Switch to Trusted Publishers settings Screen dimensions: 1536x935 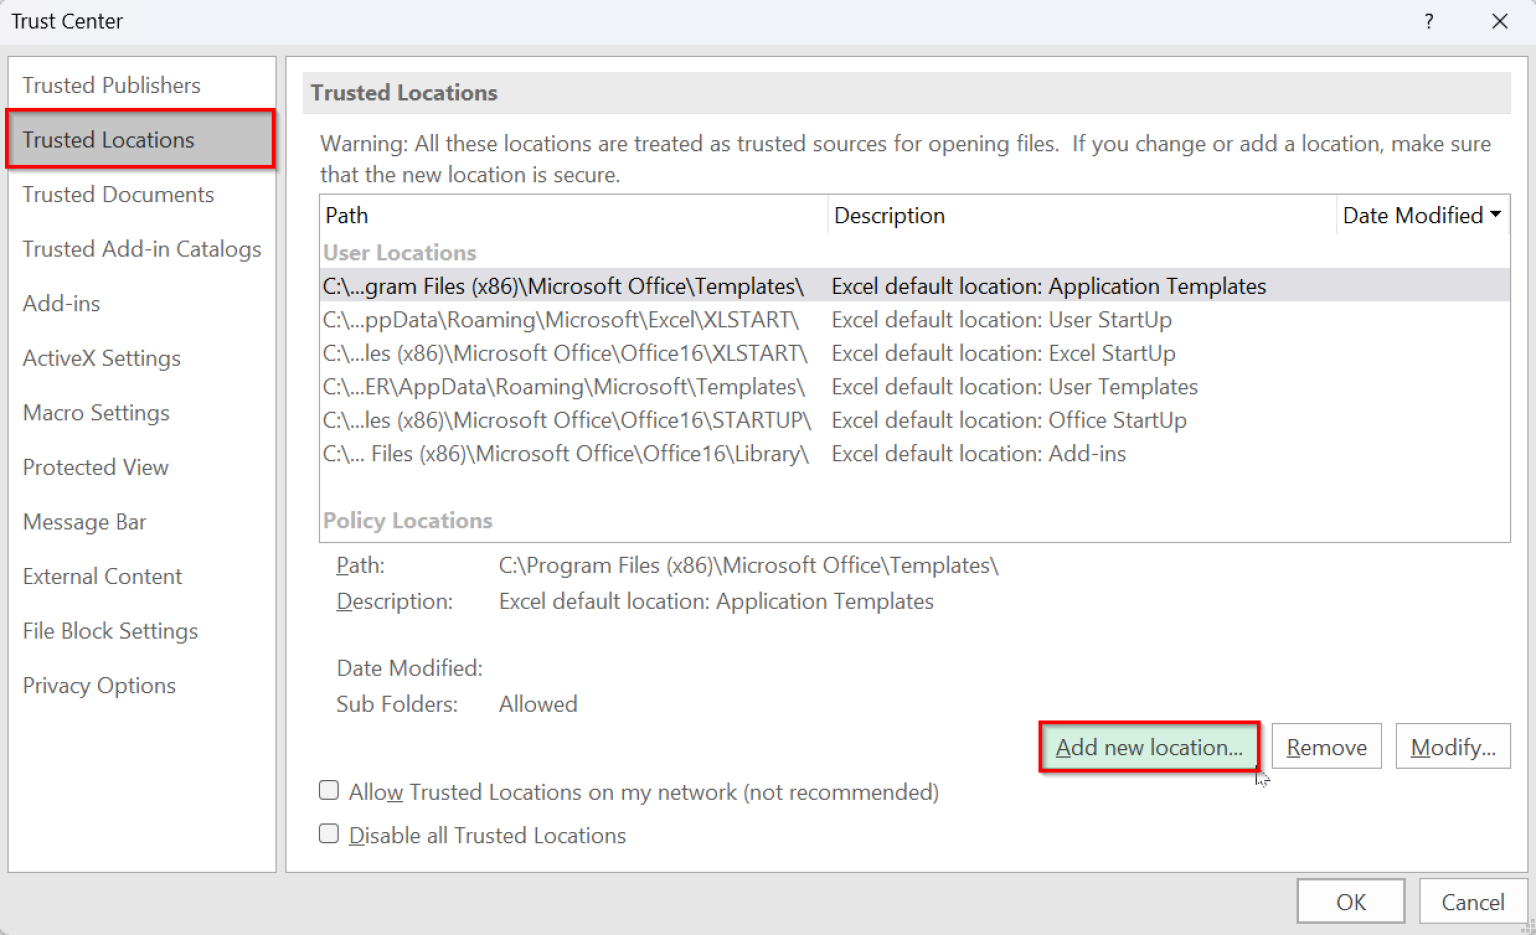click(x=111, y=85)
